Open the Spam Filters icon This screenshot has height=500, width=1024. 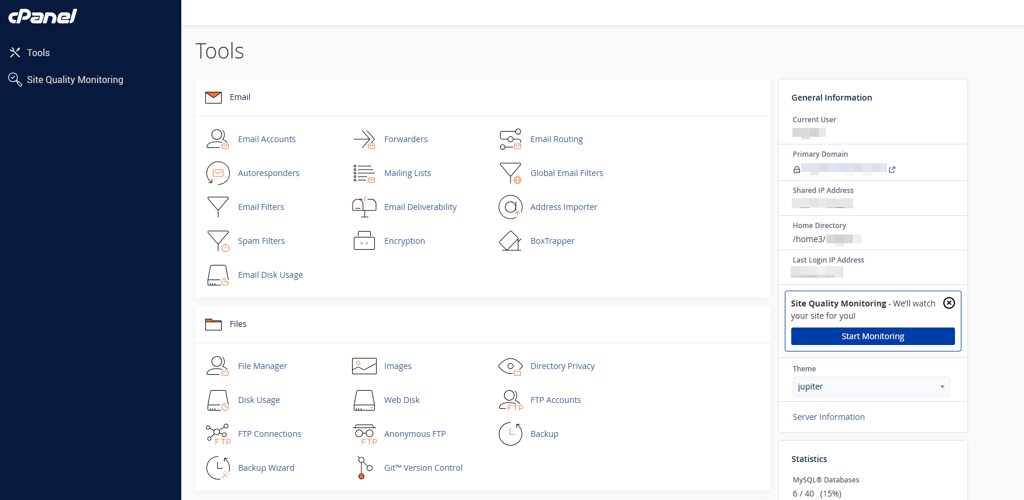217,241
